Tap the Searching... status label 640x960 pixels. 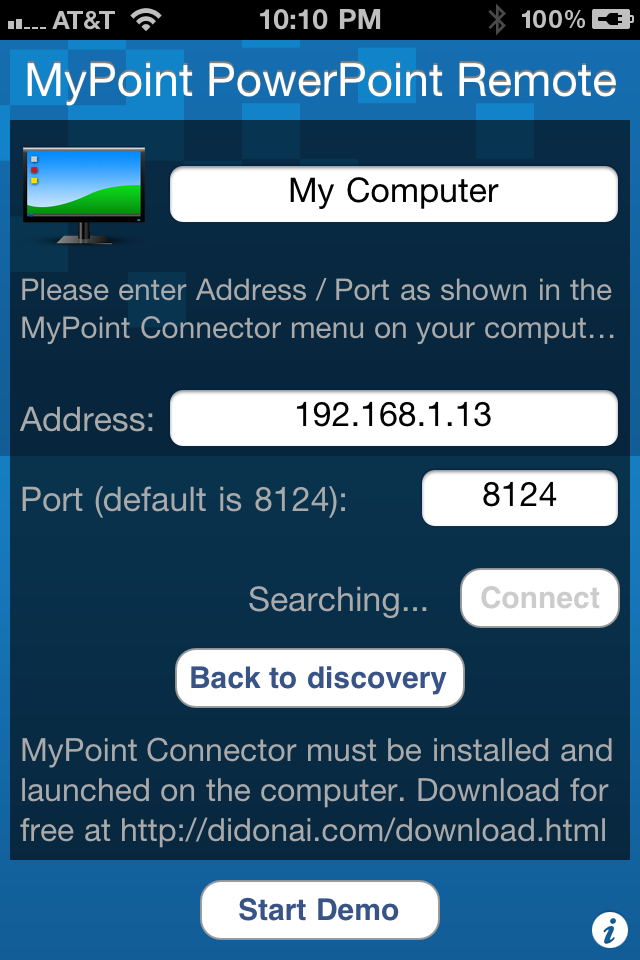click(x=338, y=599)
